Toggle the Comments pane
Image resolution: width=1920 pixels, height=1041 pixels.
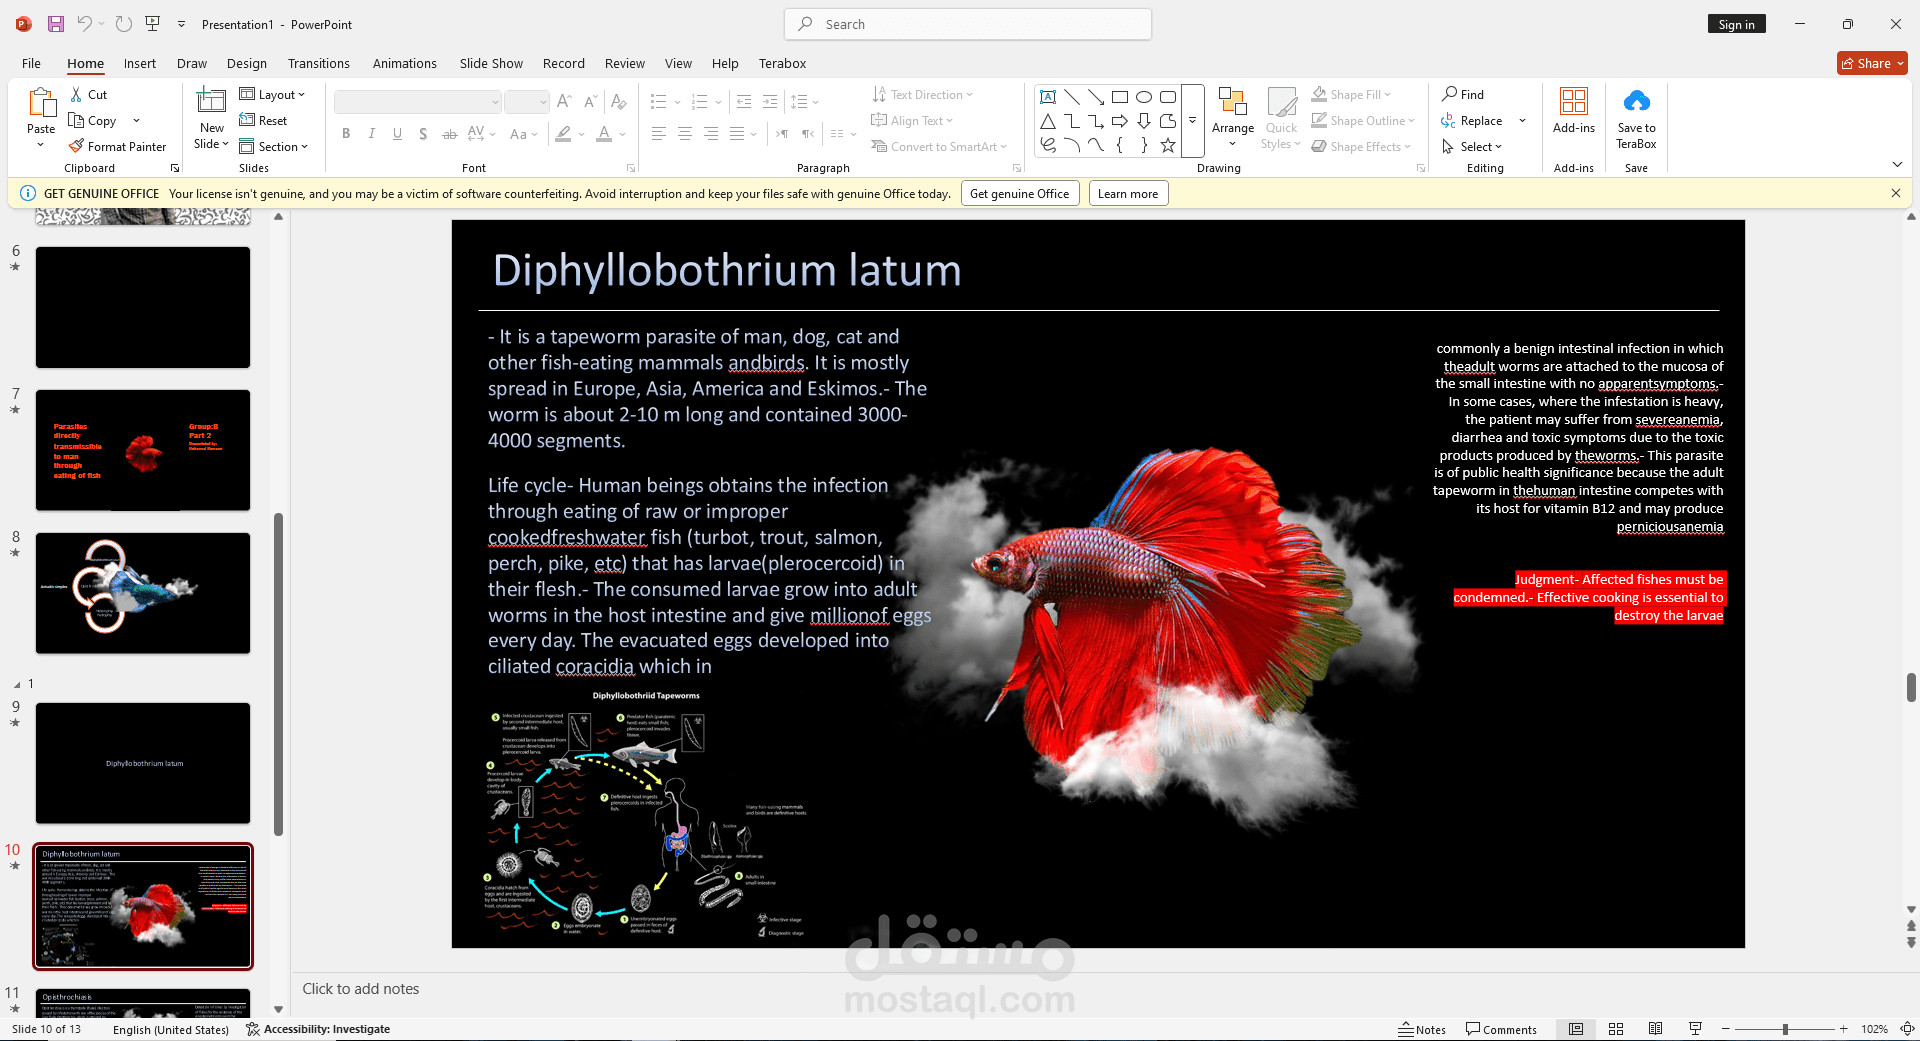[x=1501, y=1029]
